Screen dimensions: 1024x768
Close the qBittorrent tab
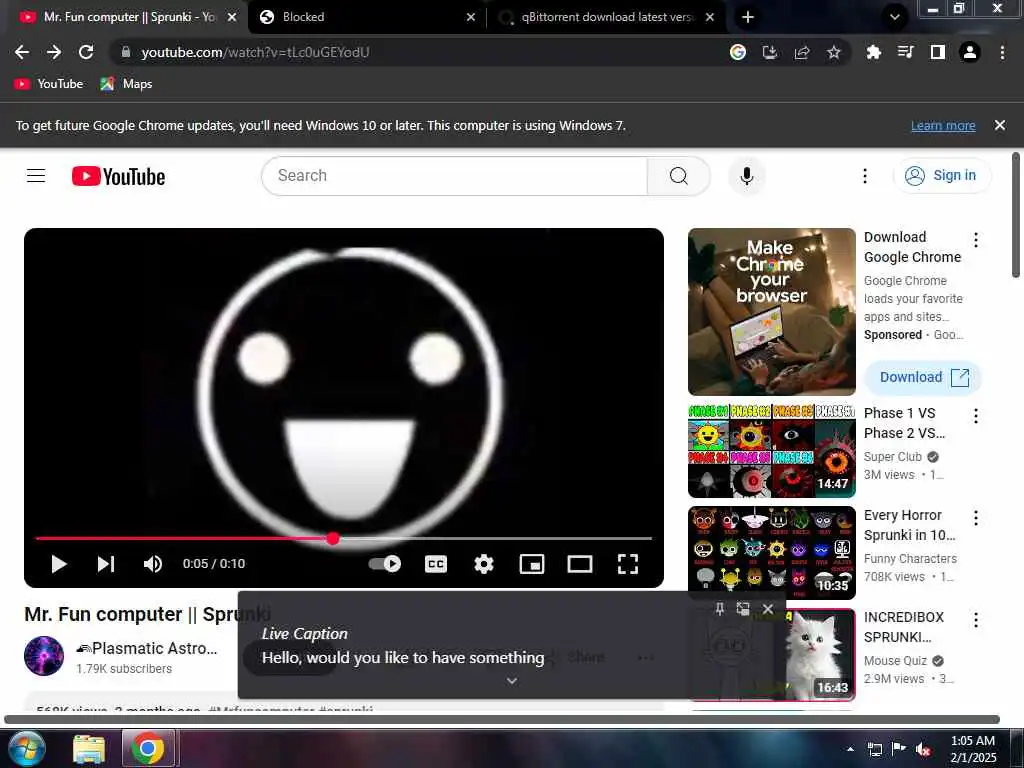pos(710,17)
